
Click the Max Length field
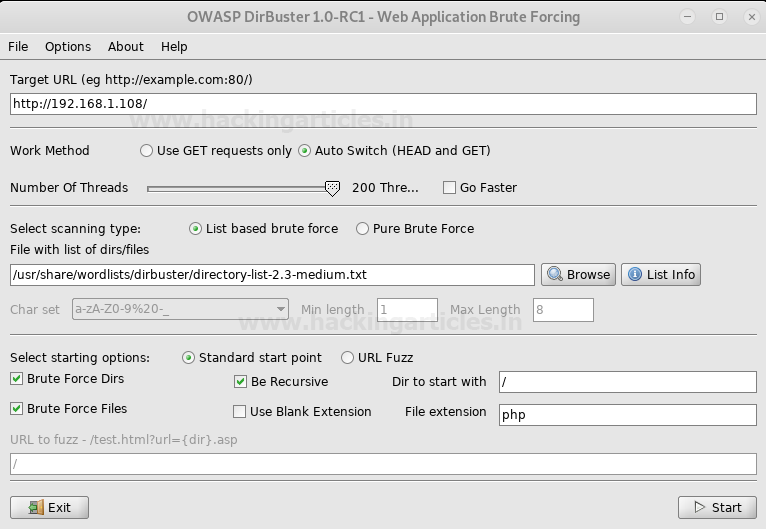click(x=563, y=310)
